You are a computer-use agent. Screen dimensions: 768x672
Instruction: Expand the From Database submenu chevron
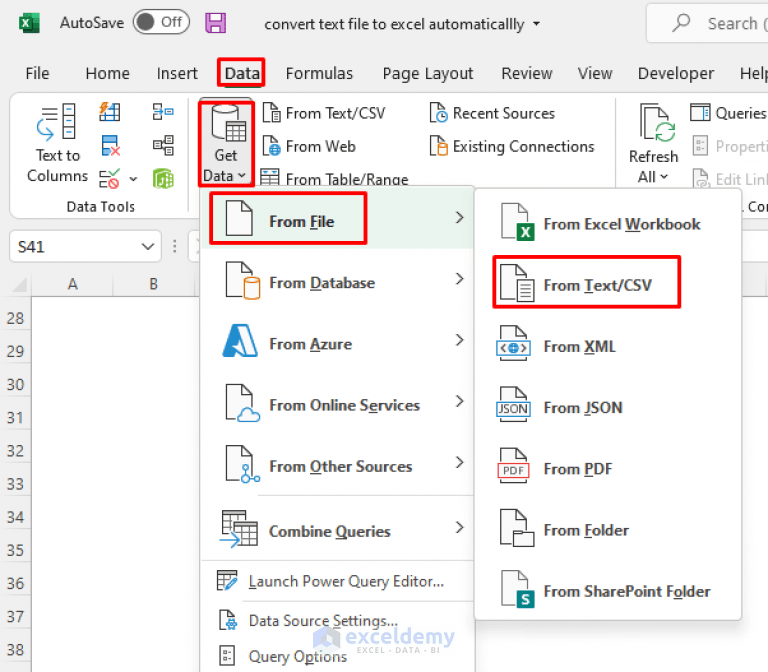459,279
